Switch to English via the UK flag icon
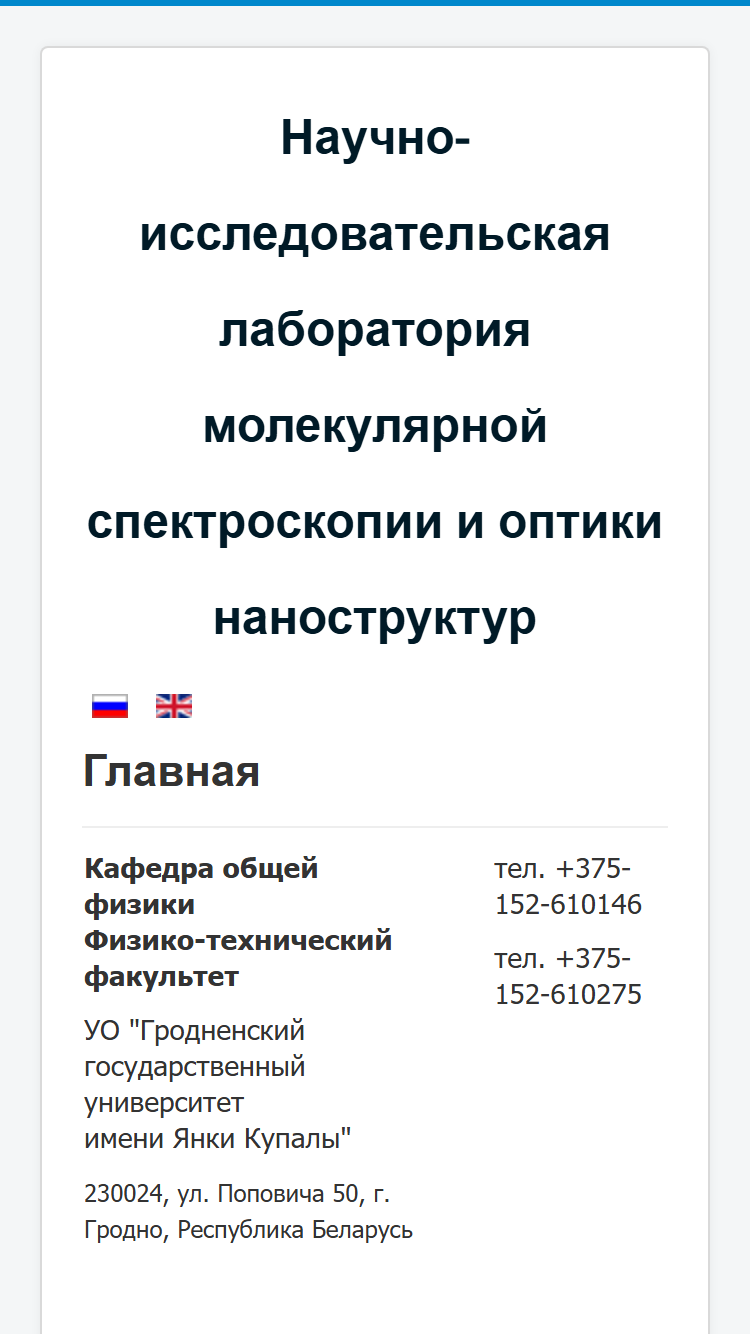Image resolution: width=750 pixels, height=1334 pixels. (174, 706)
